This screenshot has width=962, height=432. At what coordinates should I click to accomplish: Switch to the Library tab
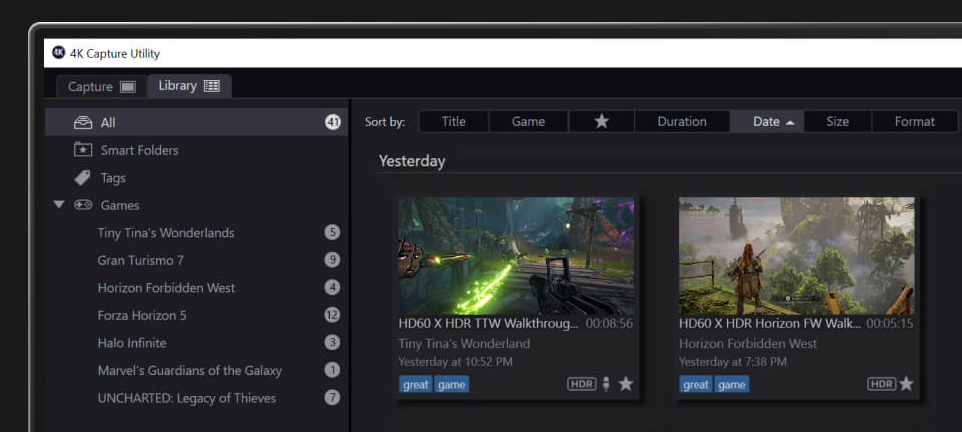click(189, 86)
